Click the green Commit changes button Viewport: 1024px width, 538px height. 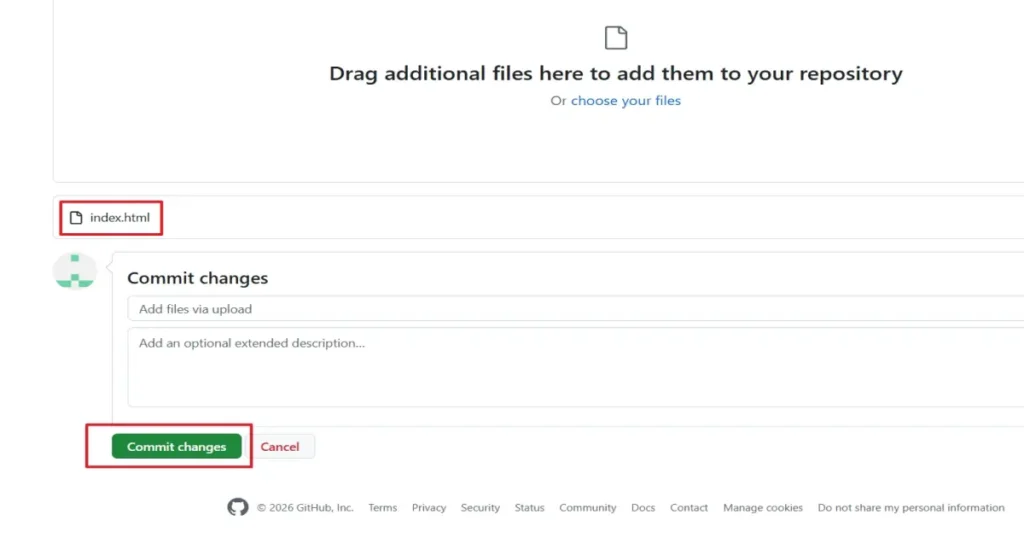pos(176,447)
